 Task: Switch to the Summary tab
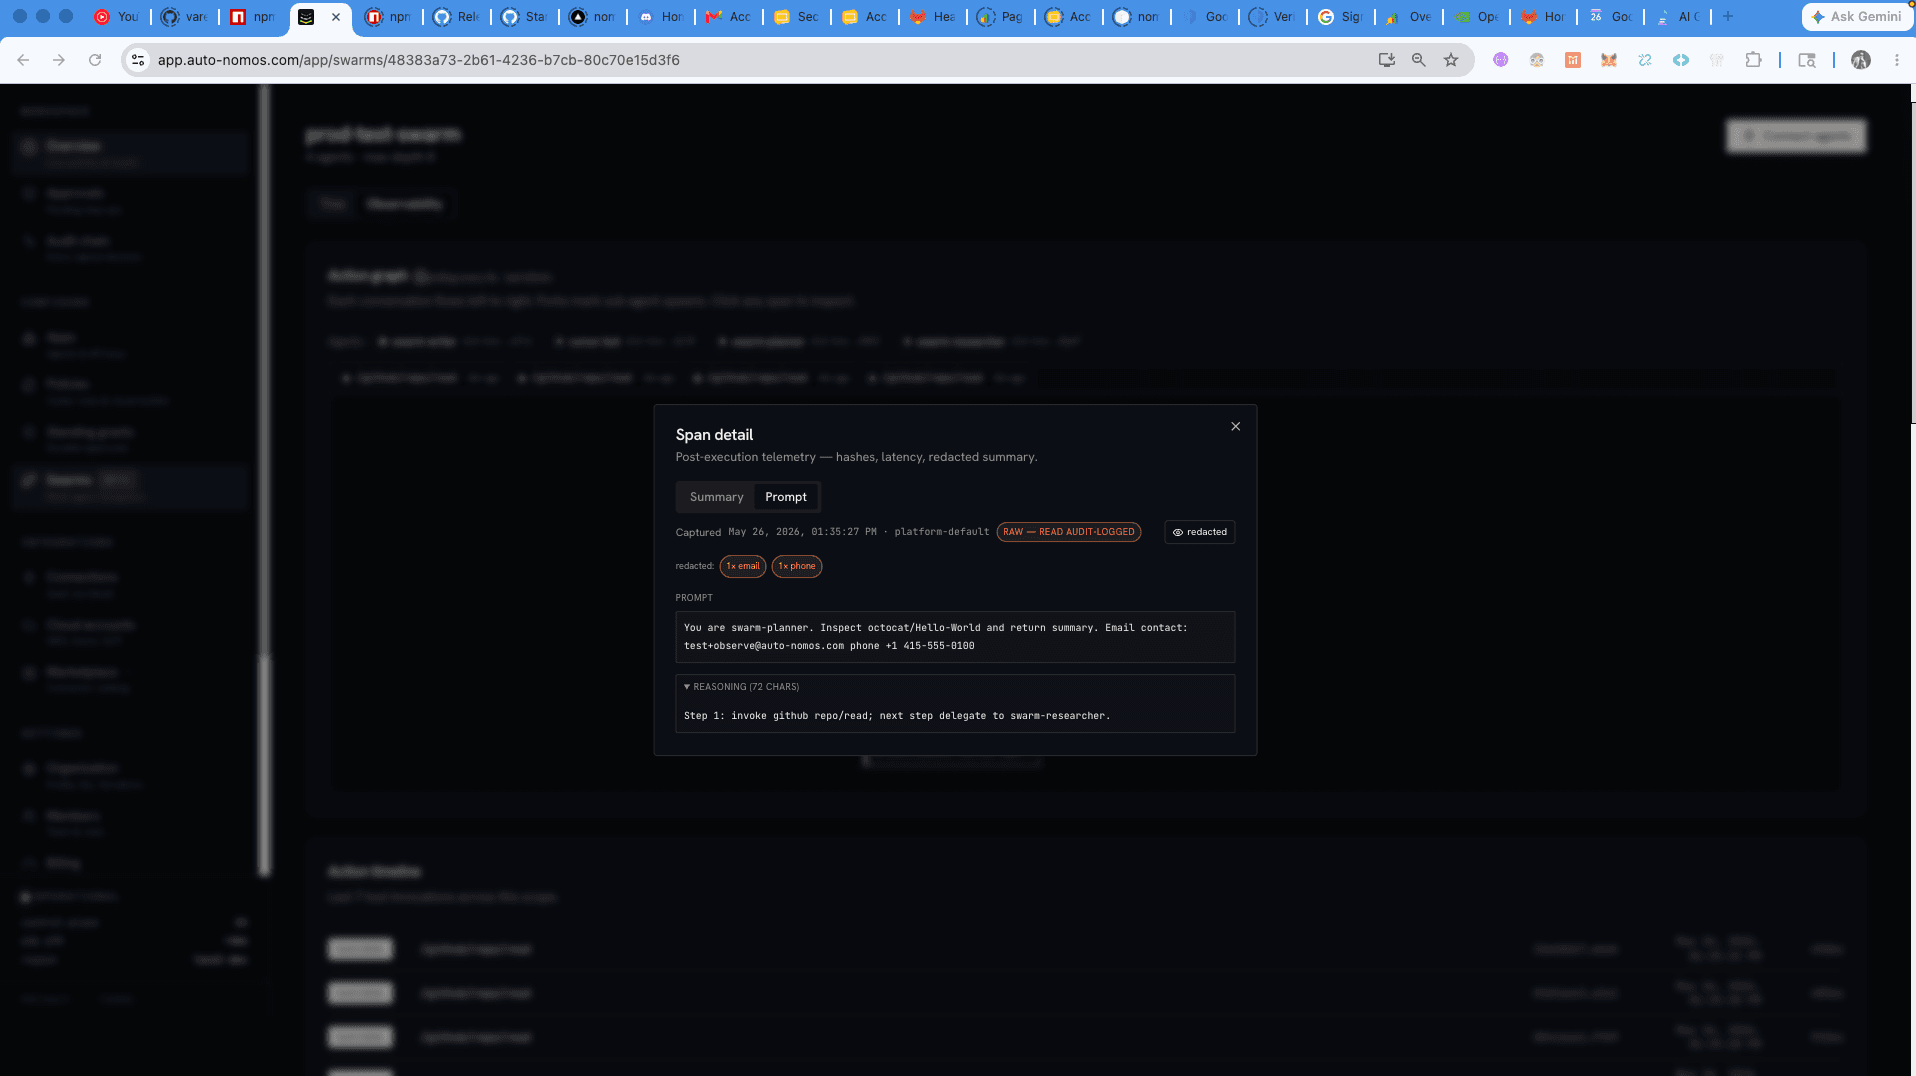716,497
